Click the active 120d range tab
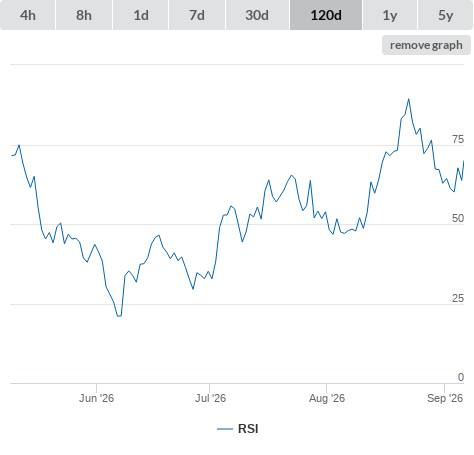 tap(326, 15)
